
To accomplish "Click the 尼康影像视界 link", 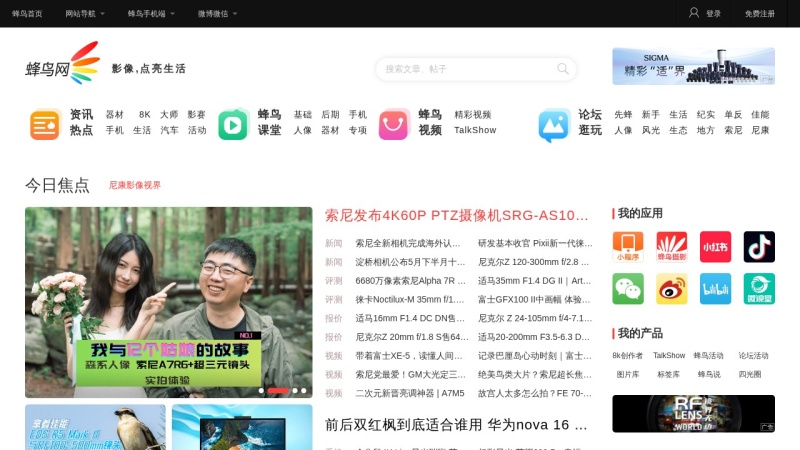I will click(x=135, y=185).
